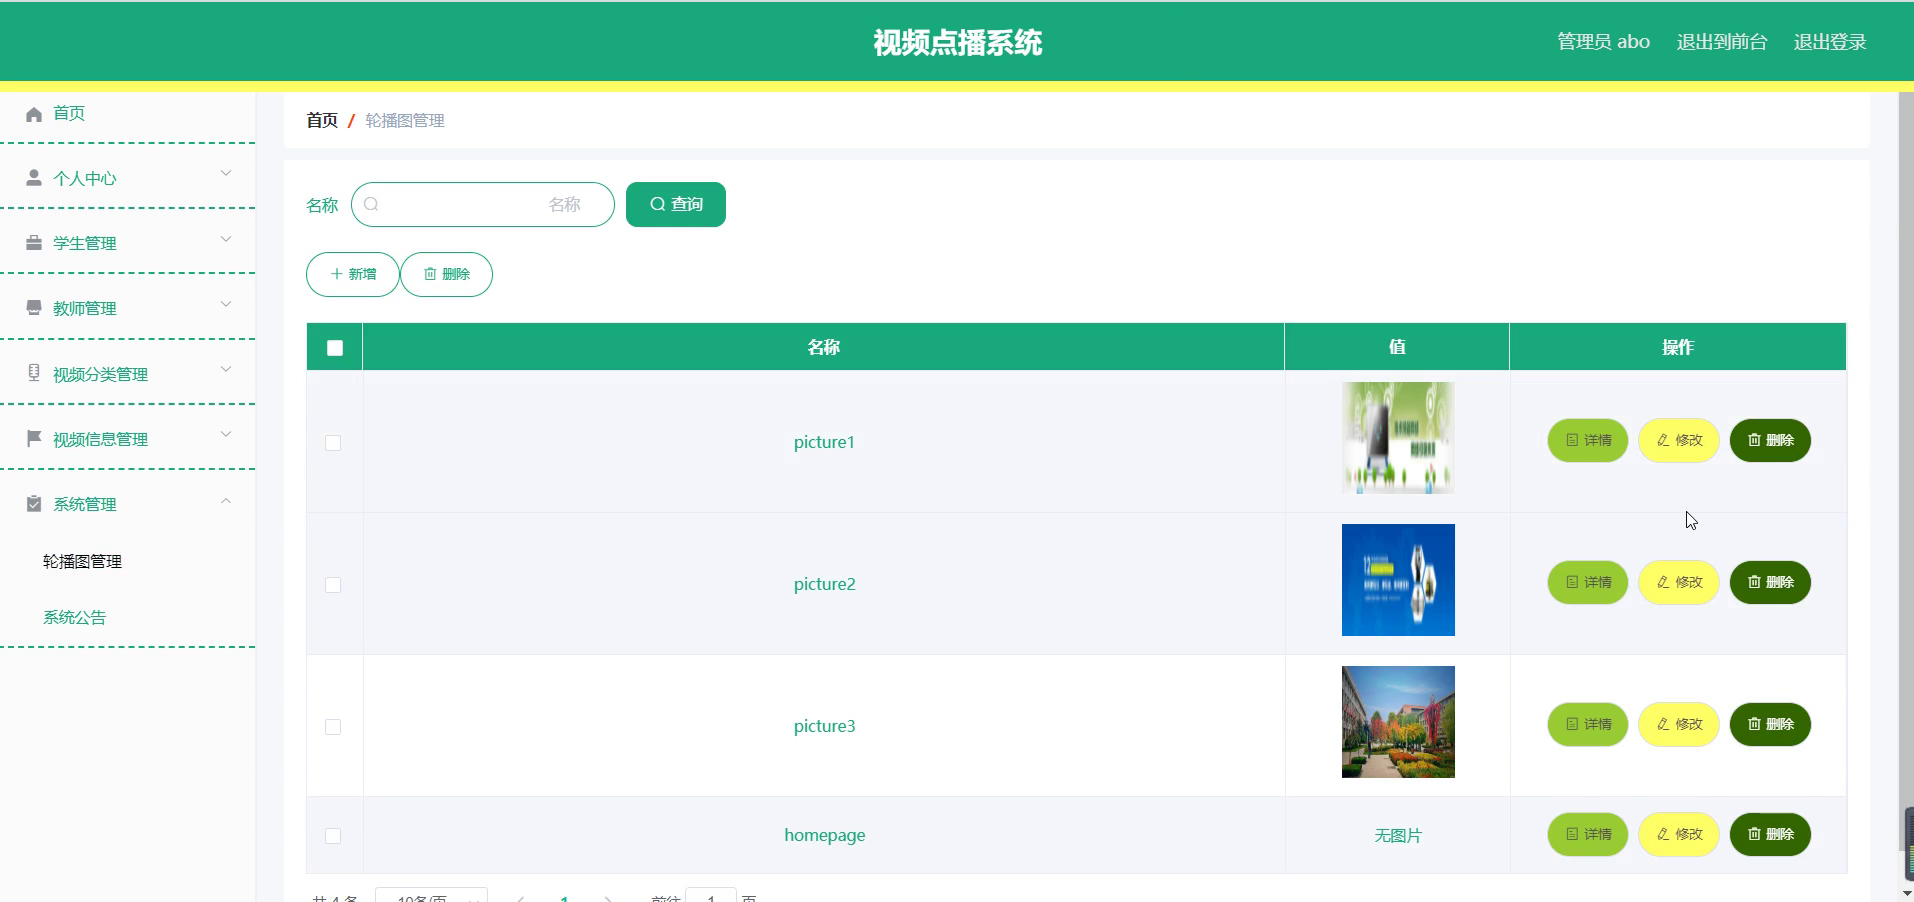Click the magnifier icon in the 名称 search box
The width and height of the screenshot is (1914, 902).
(372, 204)
